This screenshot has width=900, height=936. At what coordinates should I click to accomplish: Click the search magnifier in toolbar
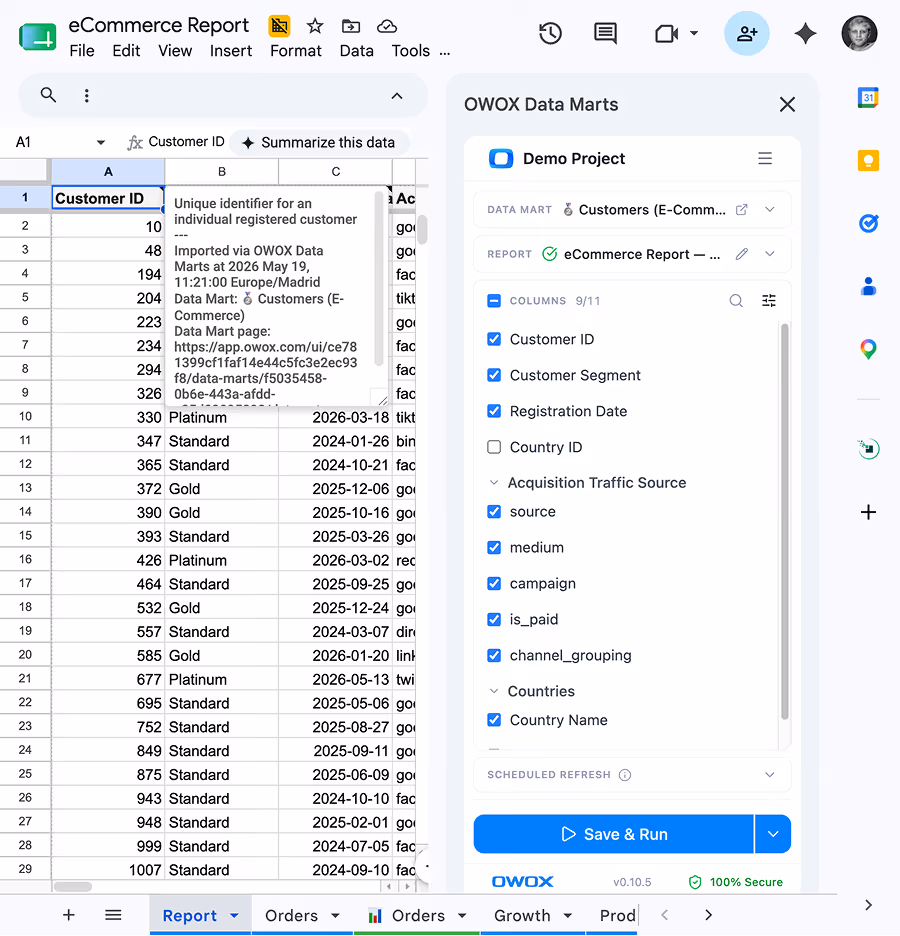coord(48,95)
